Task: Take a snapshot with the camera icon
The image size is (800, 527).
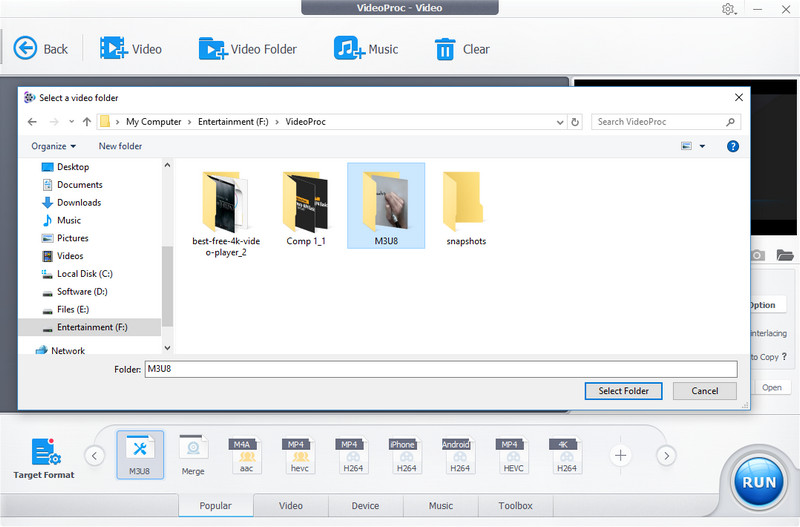Action: 758,255
